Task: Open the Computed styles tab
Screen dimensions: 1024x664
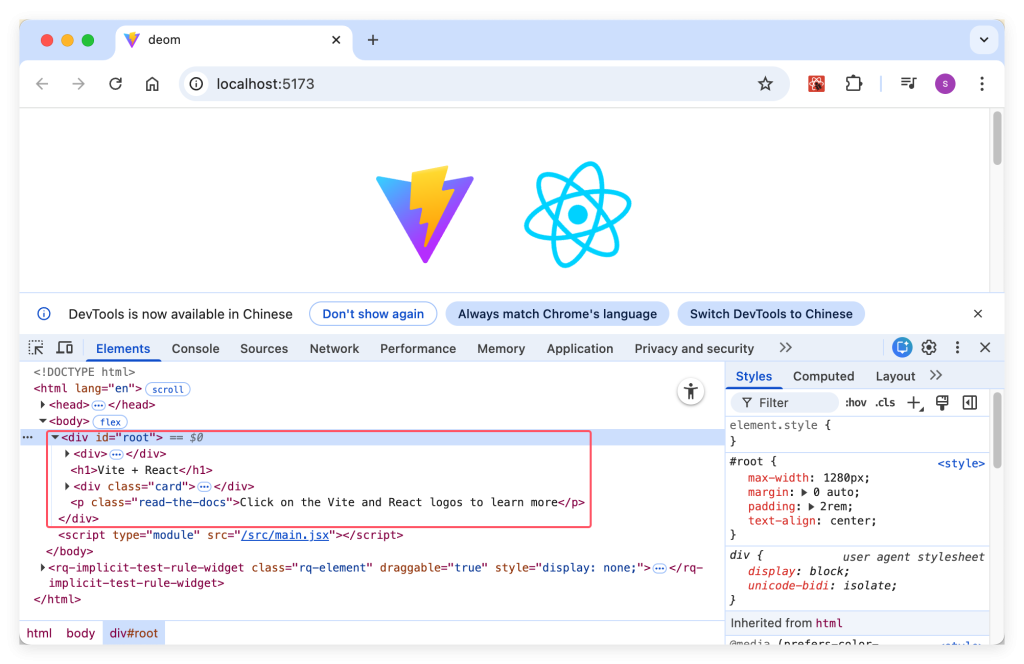Action: (x=823, y=377)
